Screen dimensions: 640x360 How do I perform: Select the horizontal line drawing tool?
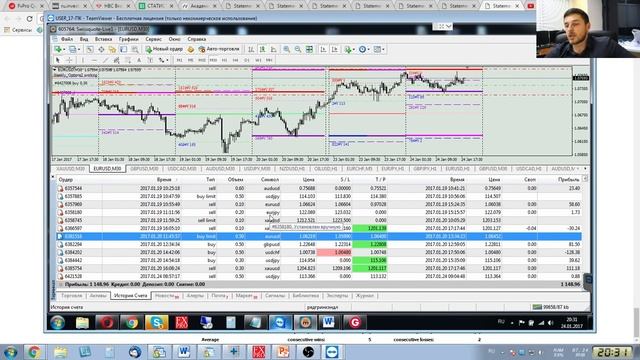pos(94,60)
